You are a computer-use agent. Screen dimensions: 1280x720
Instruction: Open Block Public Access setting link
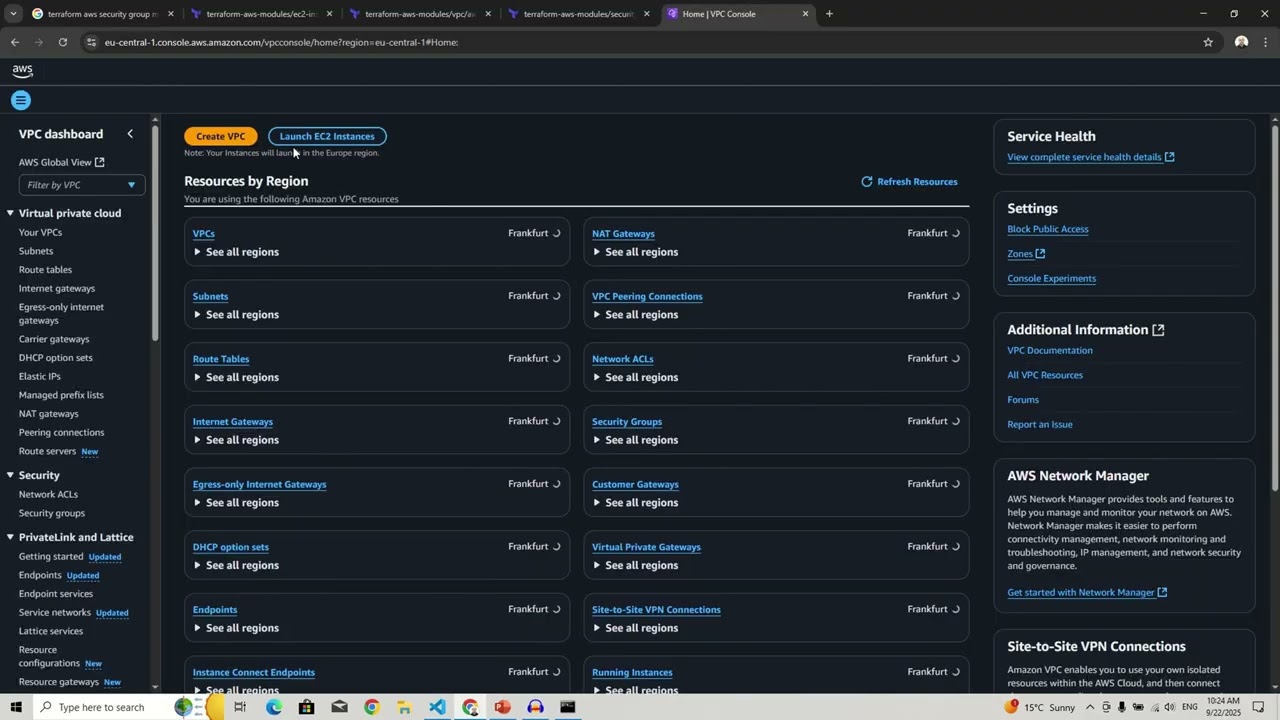(1048, 229)
